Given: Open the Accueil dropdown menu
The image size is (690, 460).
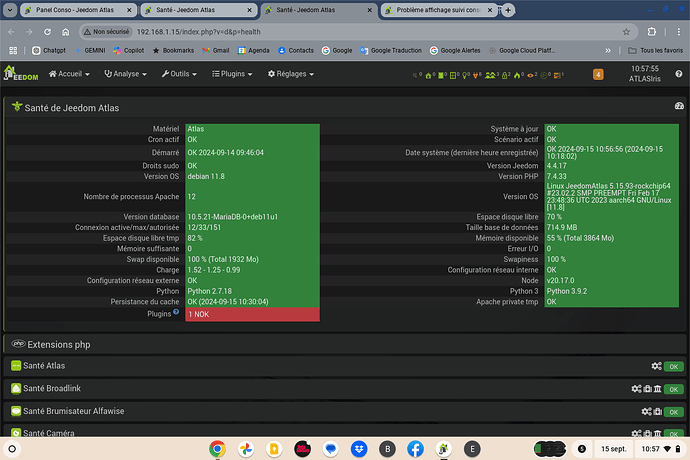Looking at the screenshot, I should (69, 74).
